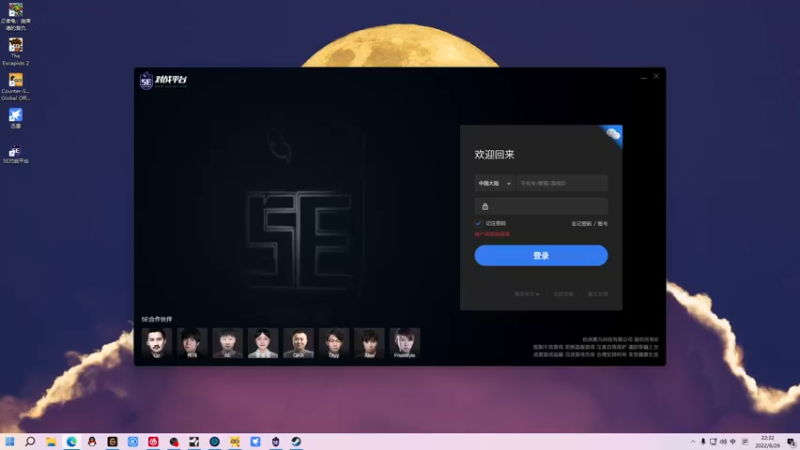Viewport: 800px width, 450px height.
Task: Focus the phone/email/game ID input field
Action: 562,183
